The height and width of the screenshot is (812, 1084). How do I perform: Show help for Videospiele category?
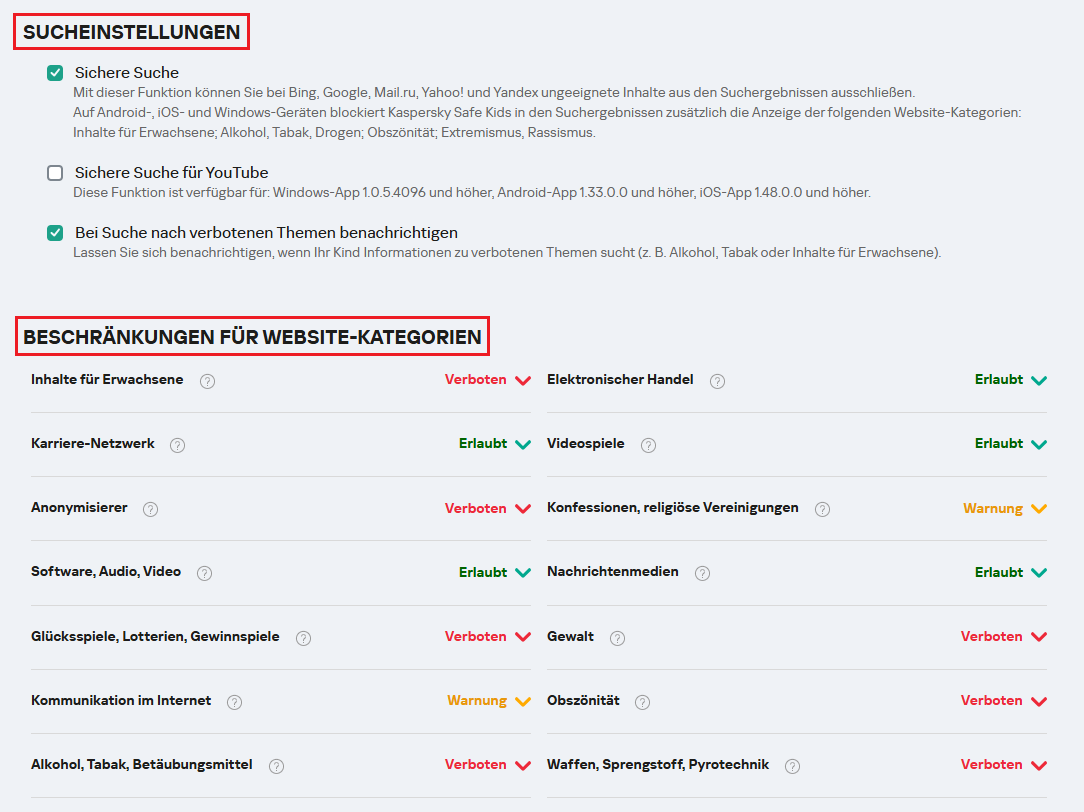point(648,445)
